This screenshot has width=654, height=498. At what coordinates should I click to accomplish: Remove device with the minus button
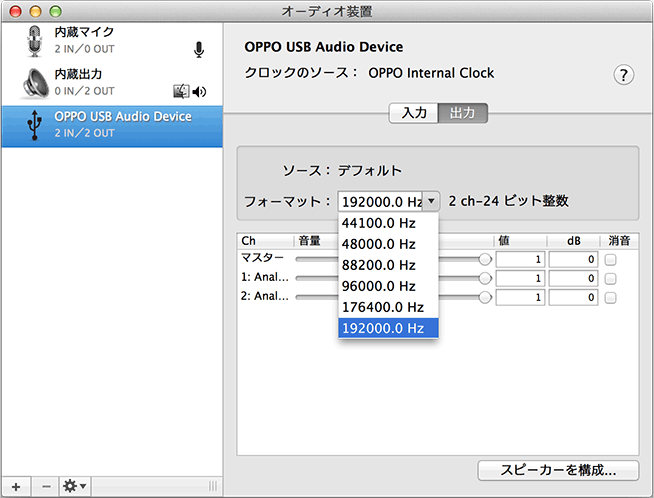(x=46, y=486)
